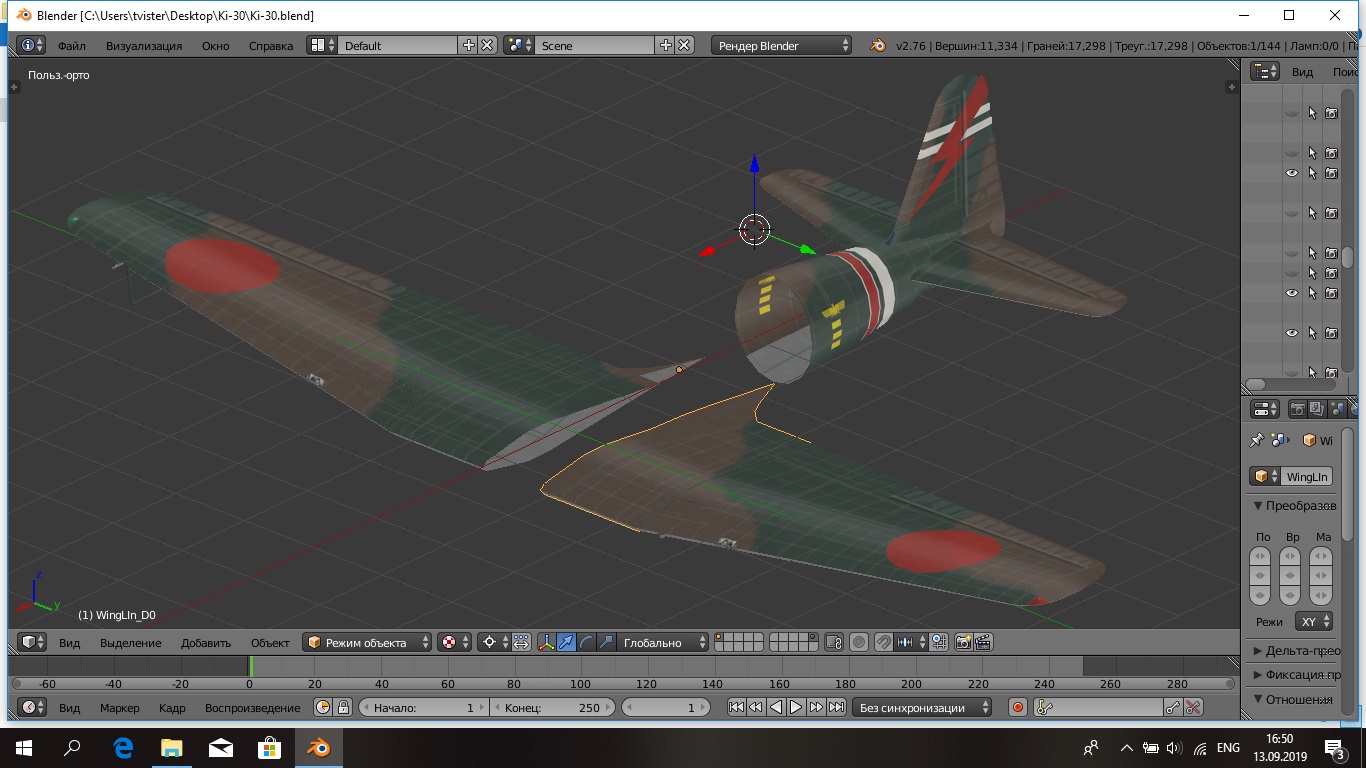Toggle the timeline lock icon
The height and width of the screenshot is (768, 1366).
coord(343,707)
